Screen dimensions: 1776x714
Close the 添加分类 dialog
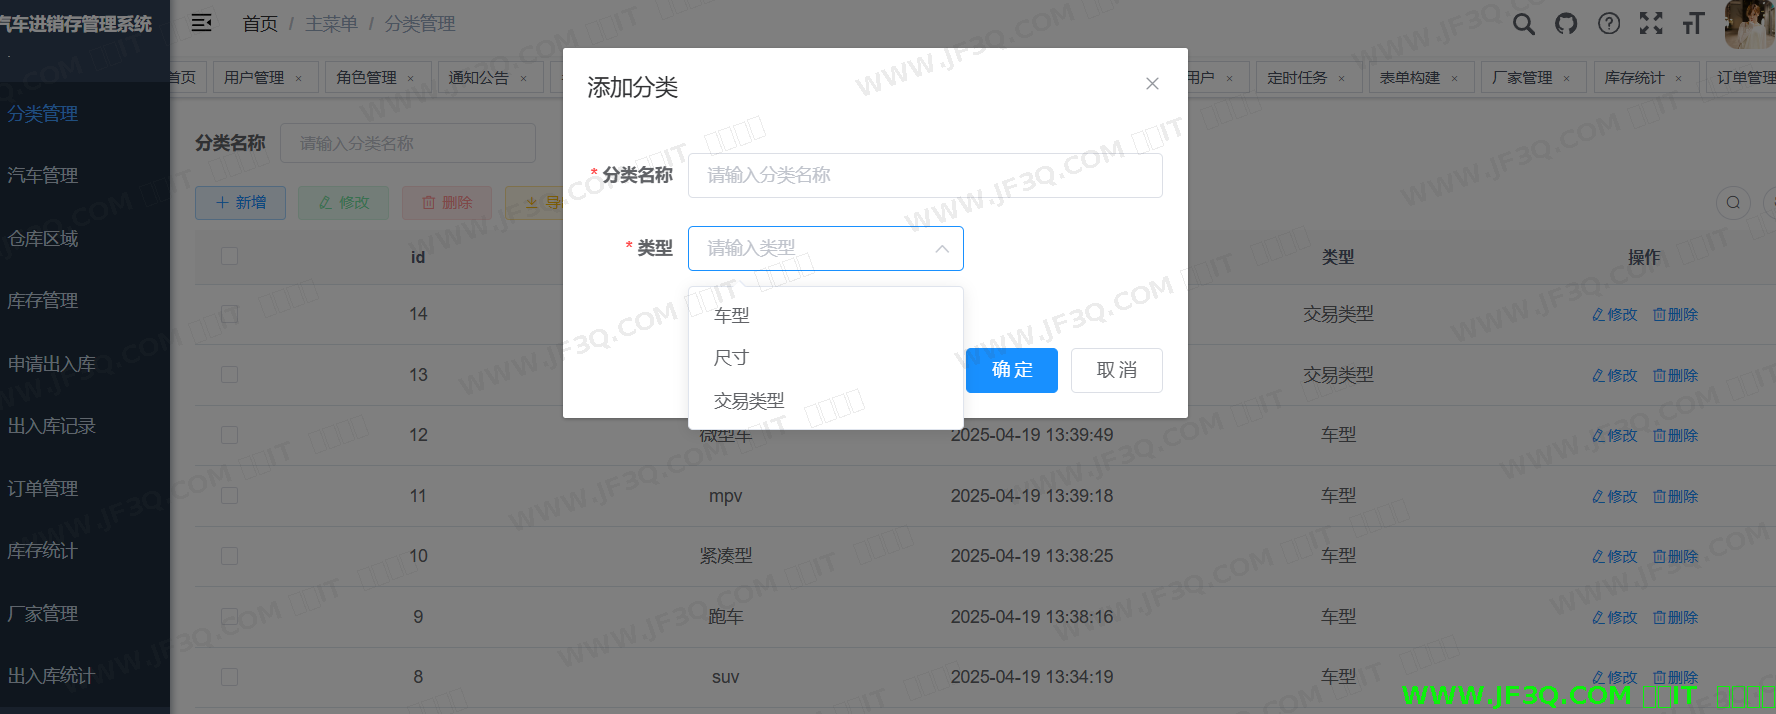pyautogui.click(x=1152, y=84)
